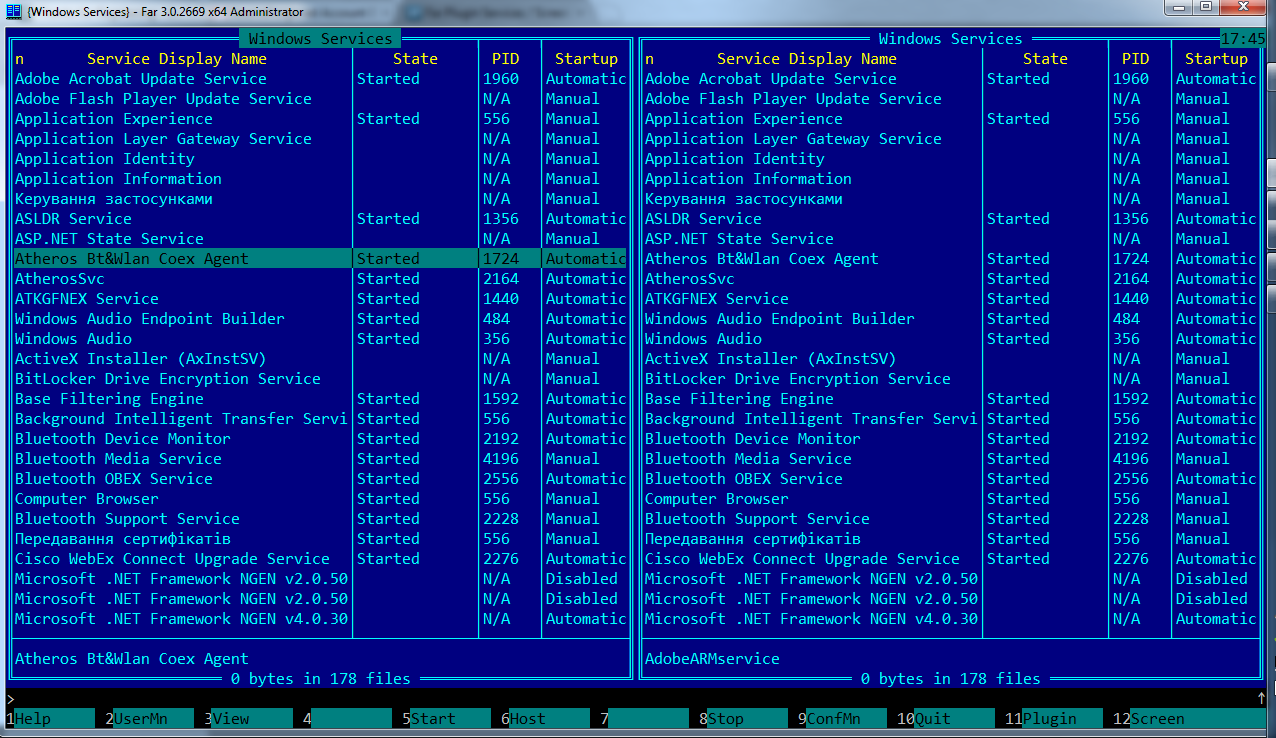The width and height of the screenshot is (1276, 738).
Task: Open the UserMn function key item
Action: tap(147, 718)
